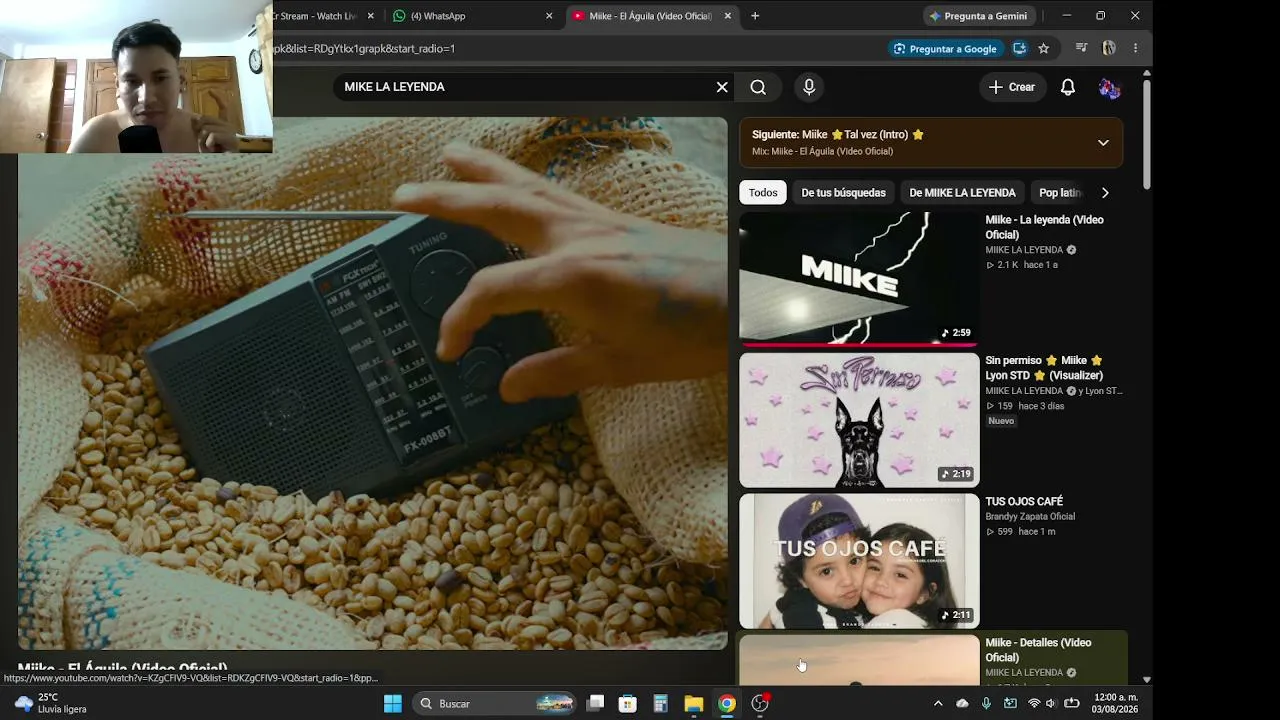Screen dimensions: 1280x720
Task: Open Task View in the taskbar
Action: click(x=595, y=703)
